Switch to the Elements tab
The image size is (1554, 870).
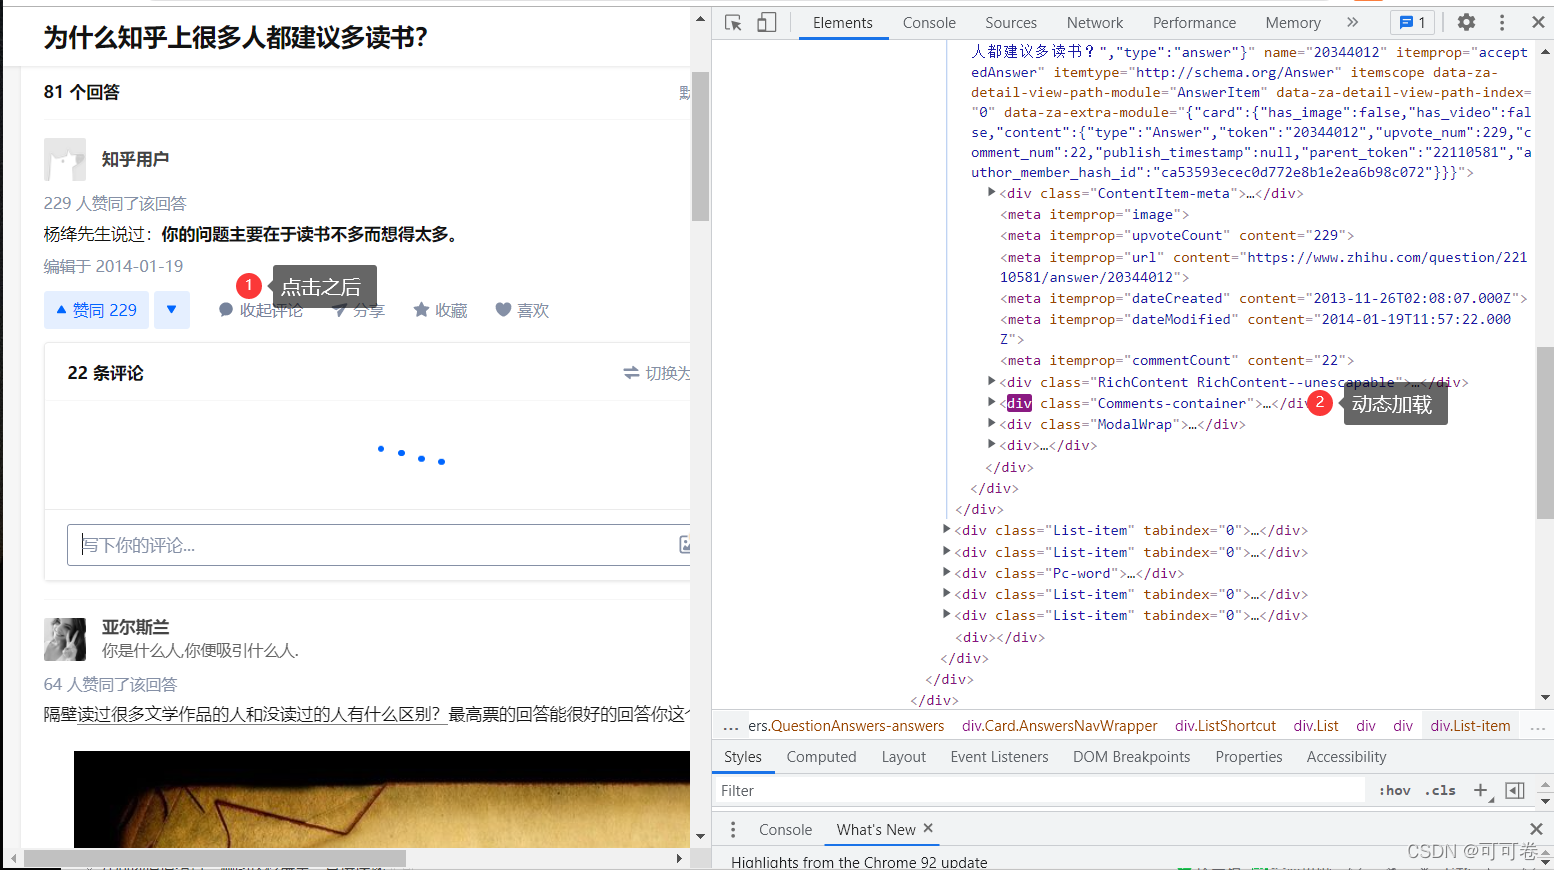842,22
